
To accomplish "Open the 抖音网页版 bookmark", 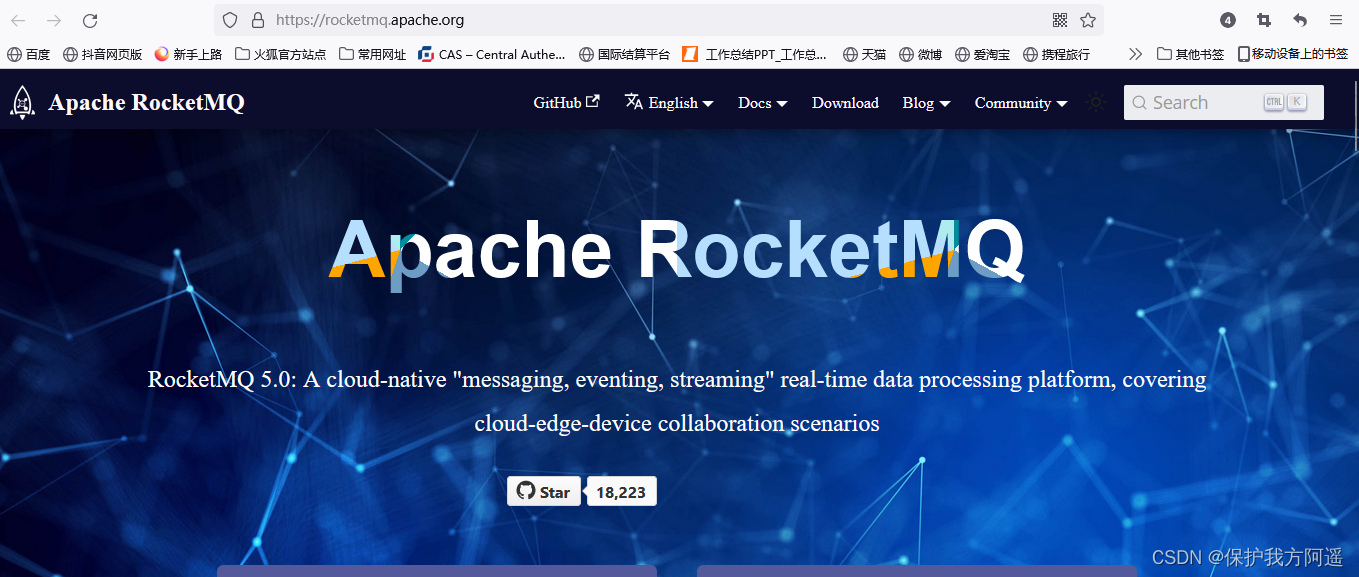I will click(x=103, y=54).
